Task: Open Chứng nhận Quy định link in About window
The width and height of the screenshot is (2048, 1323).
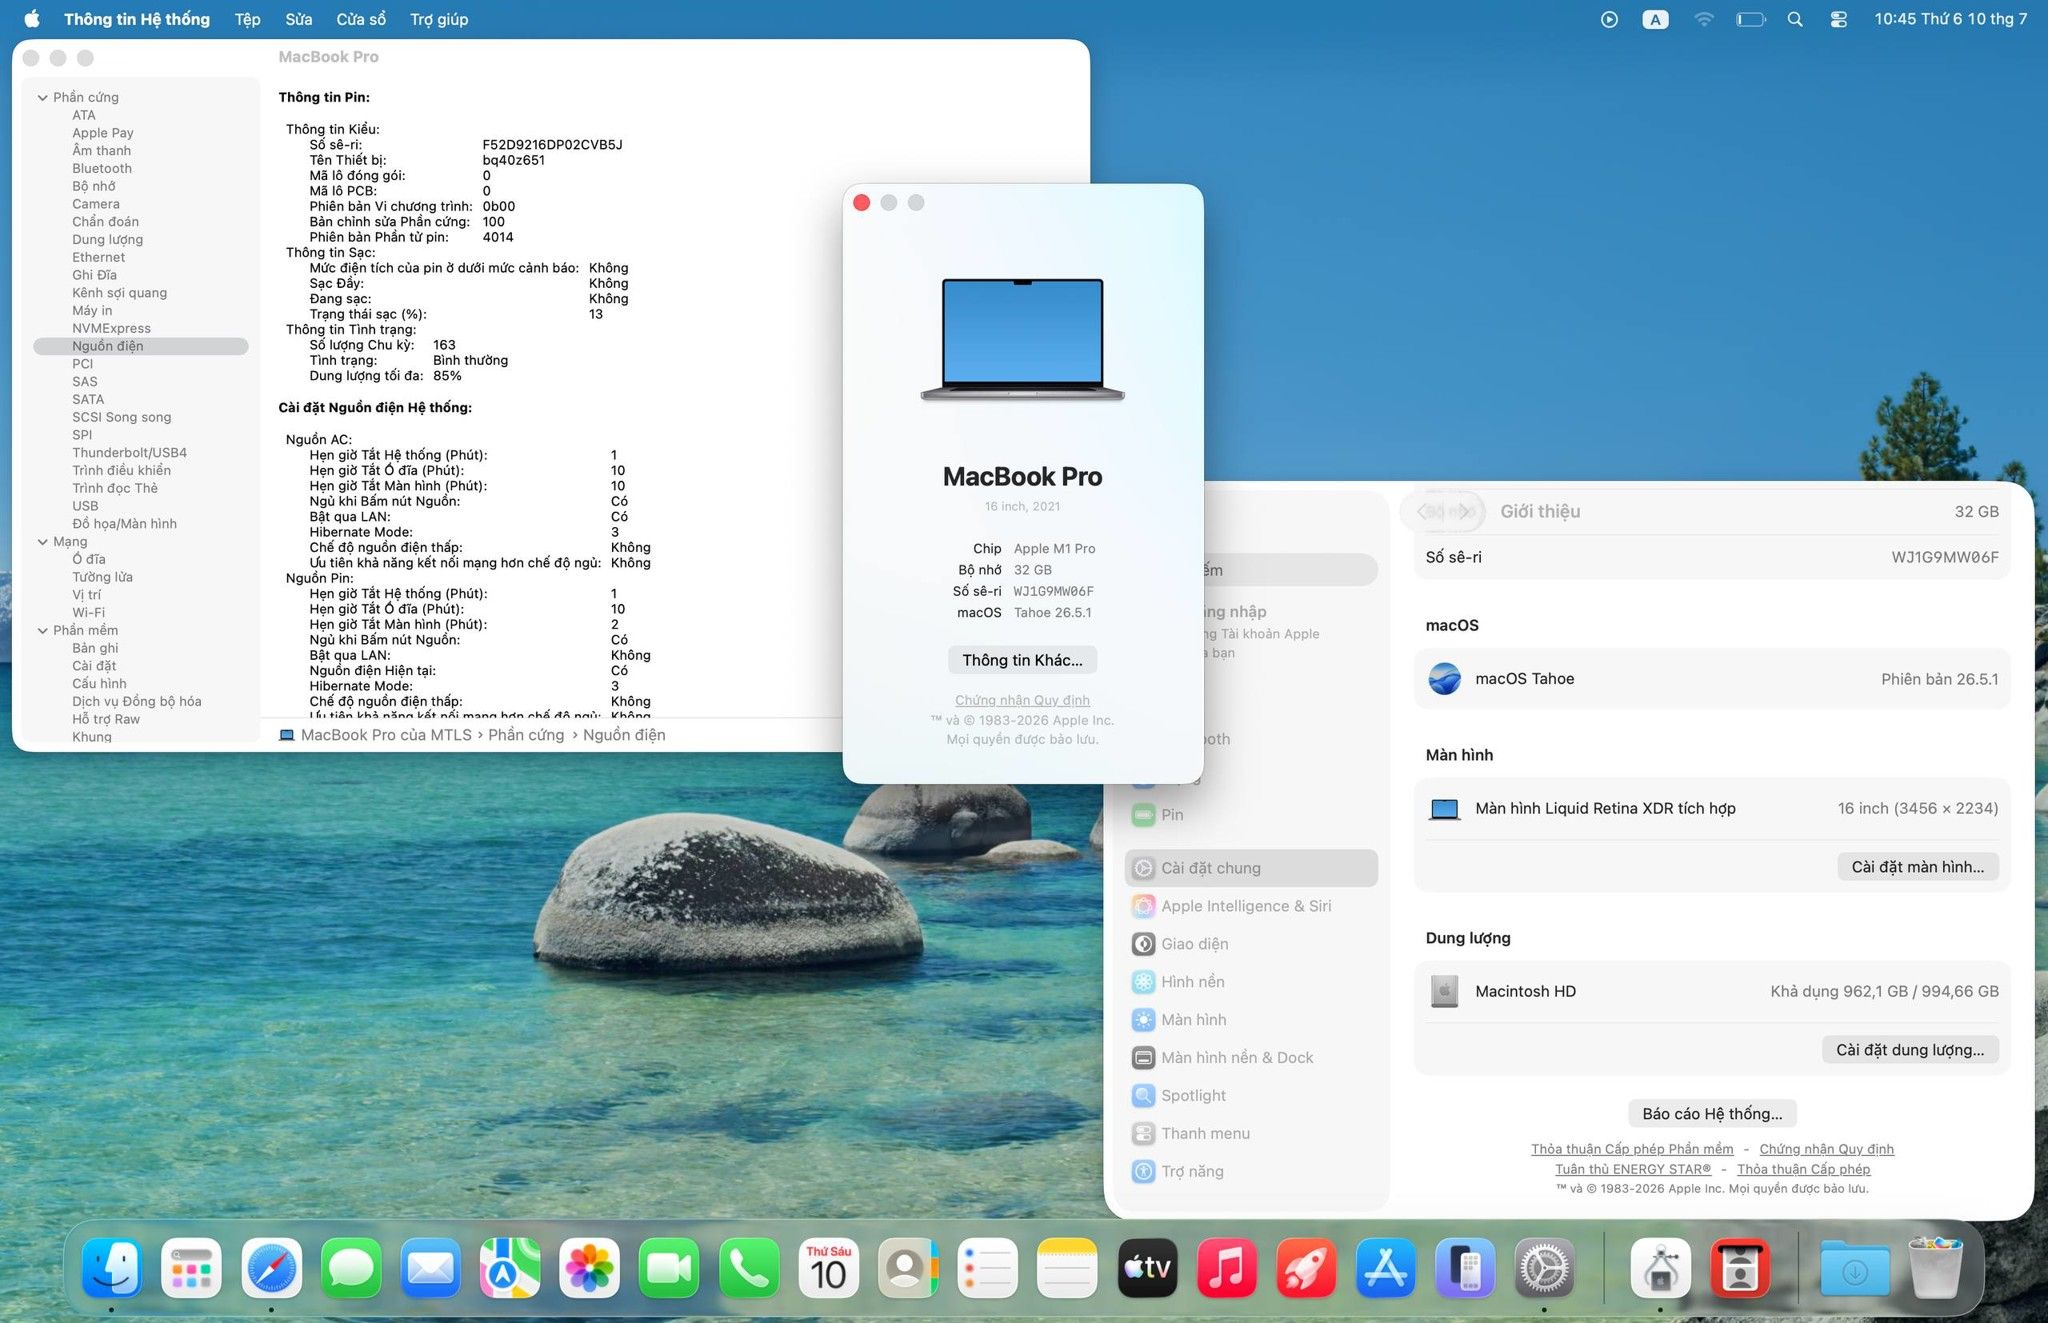Action: (1022, 700)
